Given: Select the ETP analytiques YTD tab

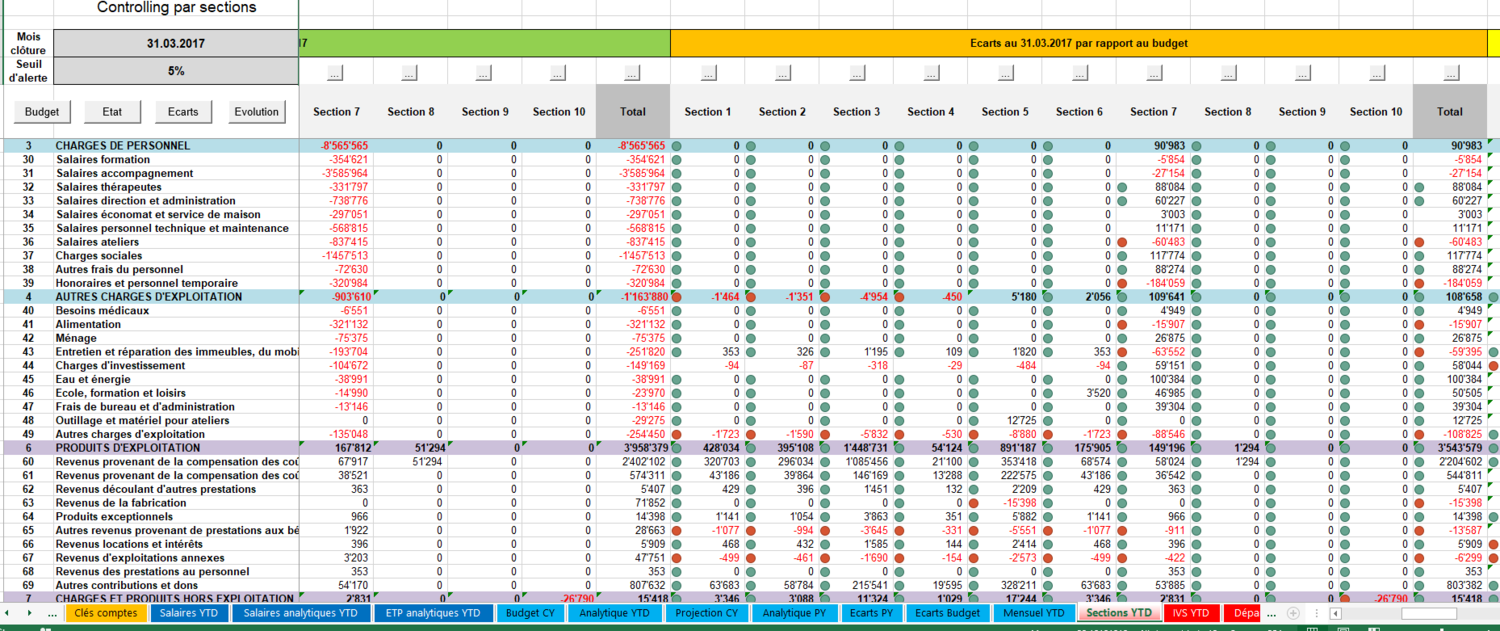Looking at the screenshot, I should pos(433,613).
